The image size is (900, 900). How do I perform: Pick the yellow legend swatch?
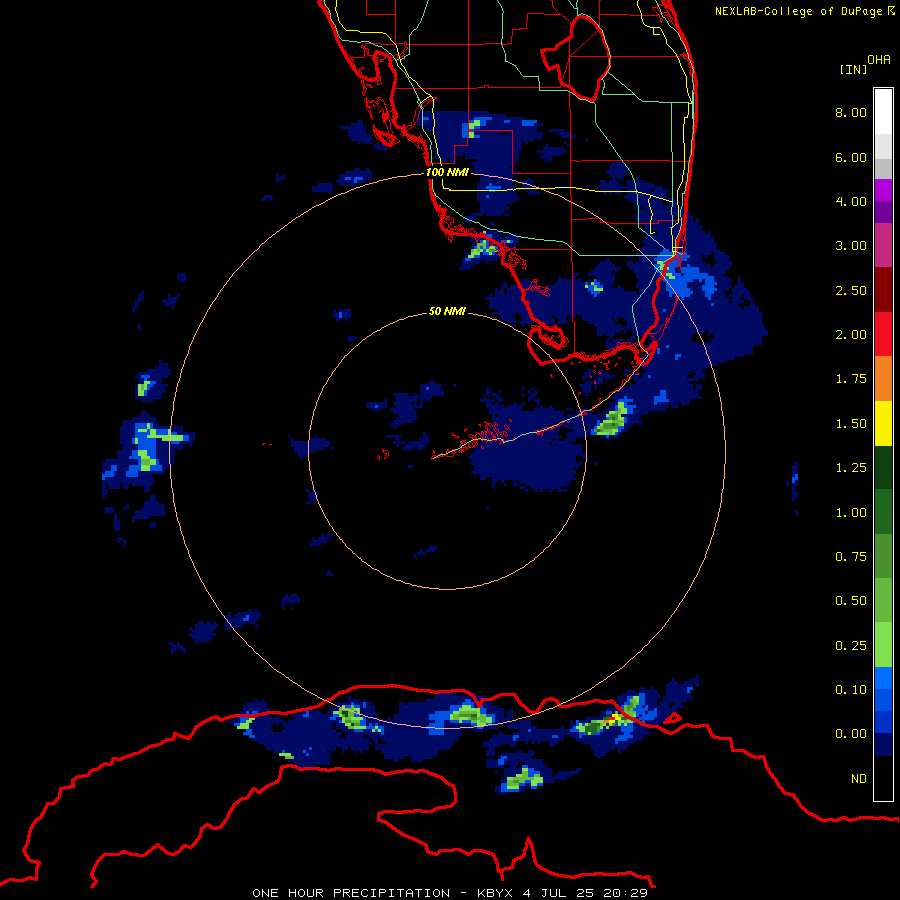pos(883,423)
